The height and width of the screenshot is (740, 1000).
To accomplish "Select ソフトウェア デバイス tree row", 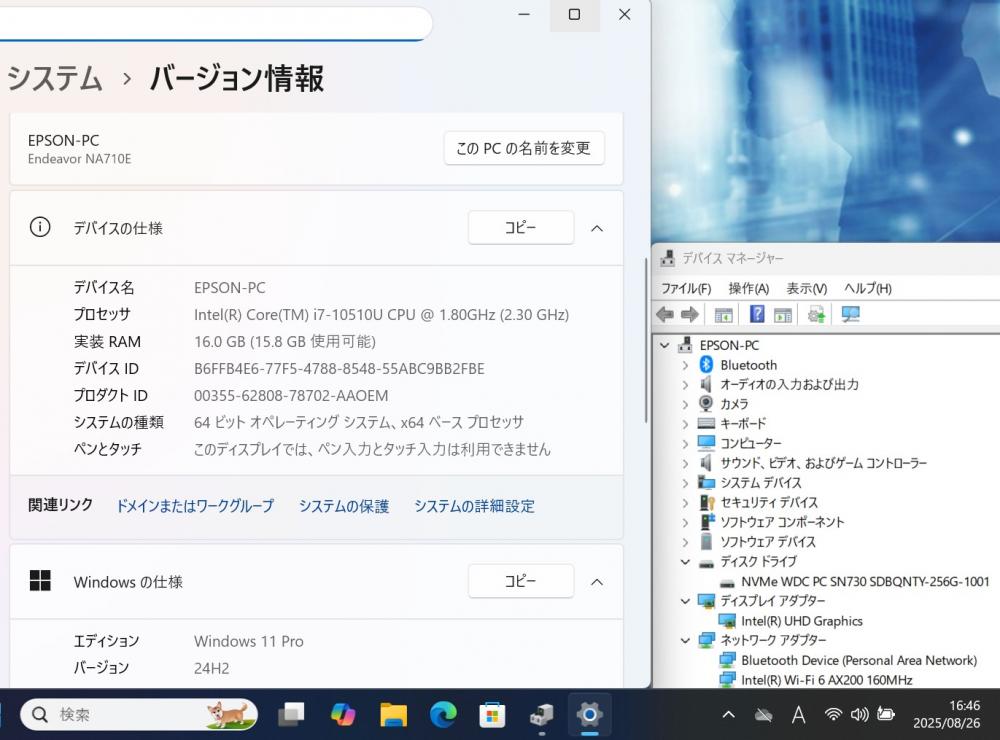I will [768, 542].
